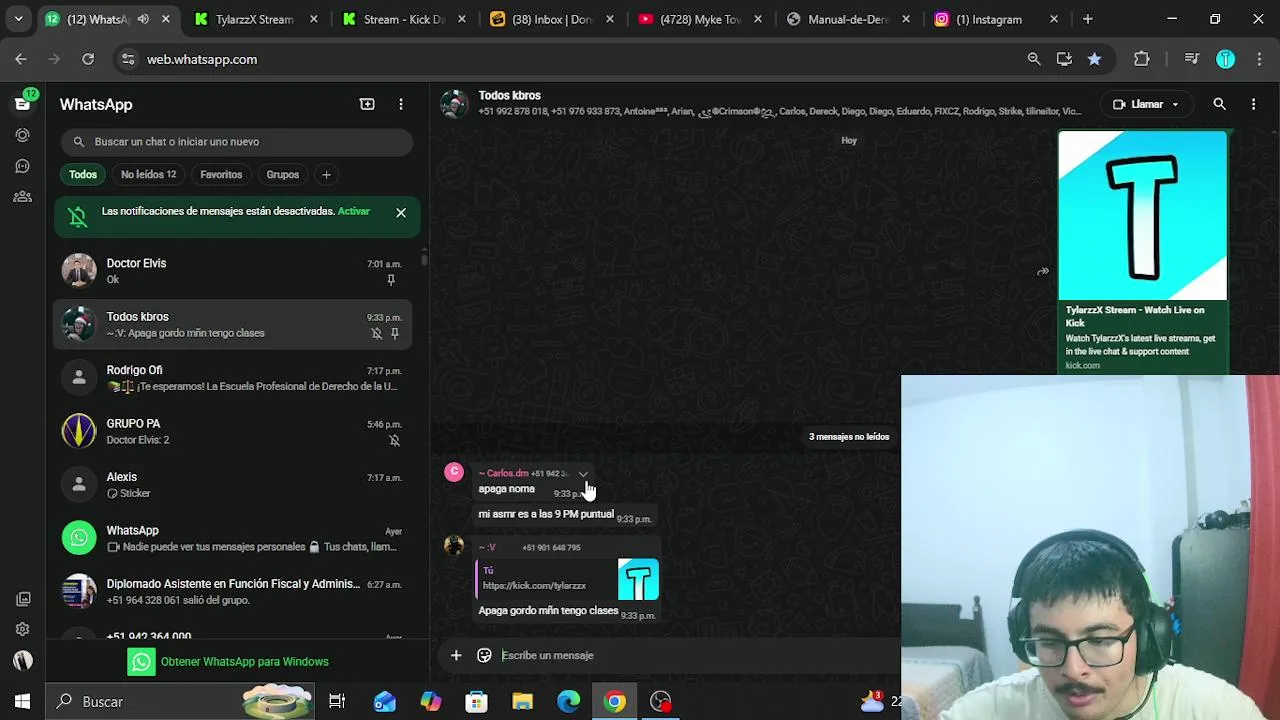
Task: Open the TylarzzX Stream link preview card
Action: pyautogui.click(x=1143, y=253)
